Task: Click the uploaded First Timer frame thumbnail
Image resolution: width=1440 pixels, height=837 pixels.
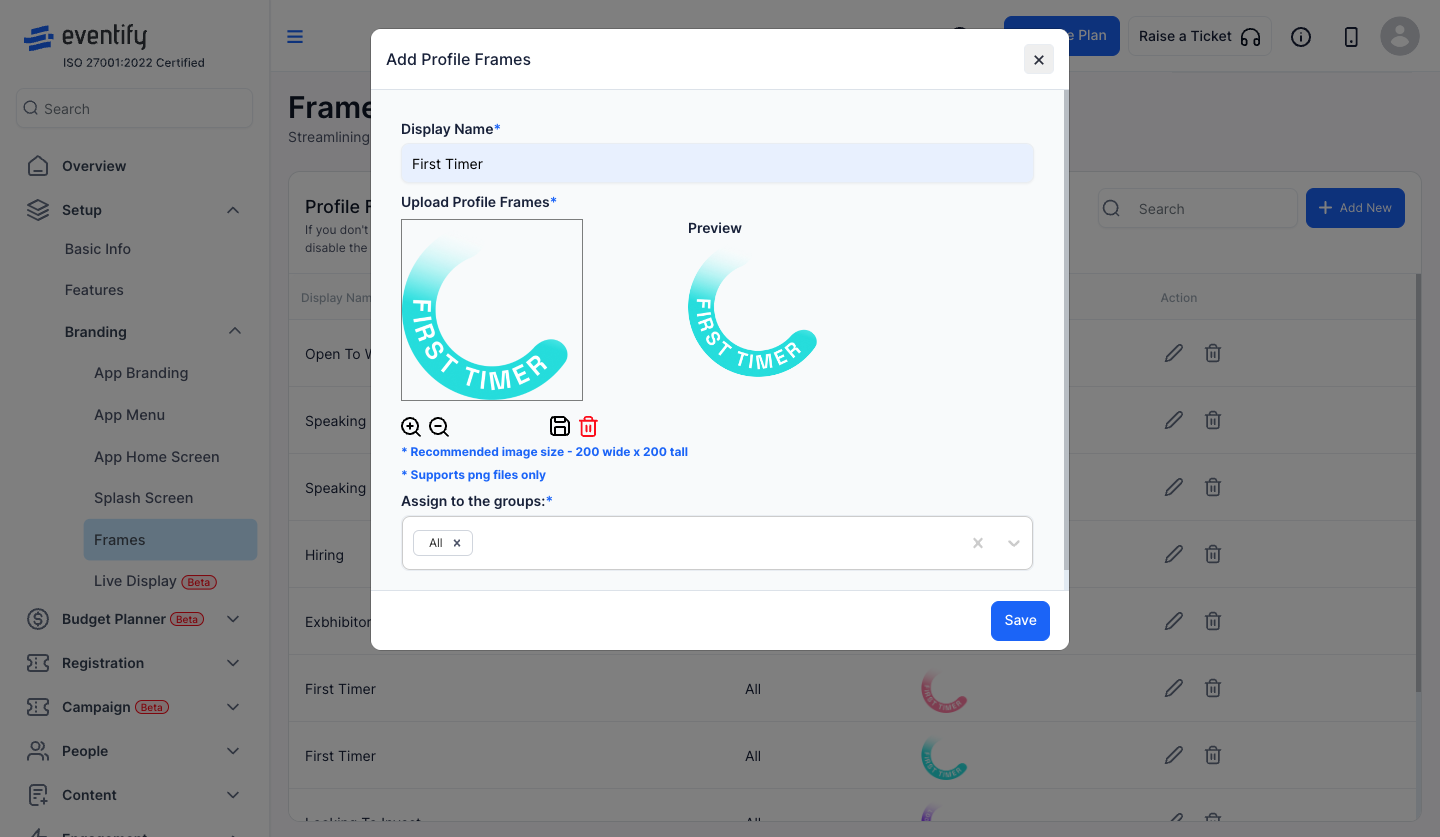Action: click(x=492, y=310)
